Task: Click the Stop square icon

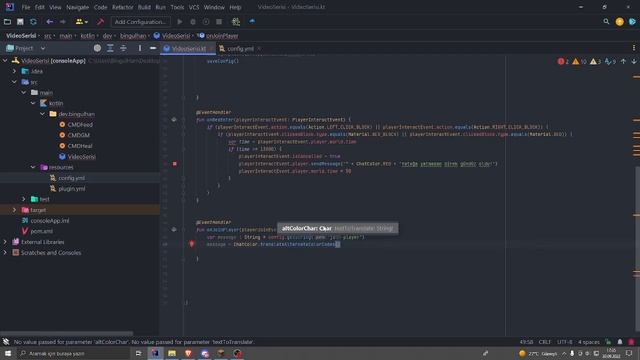Action: click(x=219, y=22)
